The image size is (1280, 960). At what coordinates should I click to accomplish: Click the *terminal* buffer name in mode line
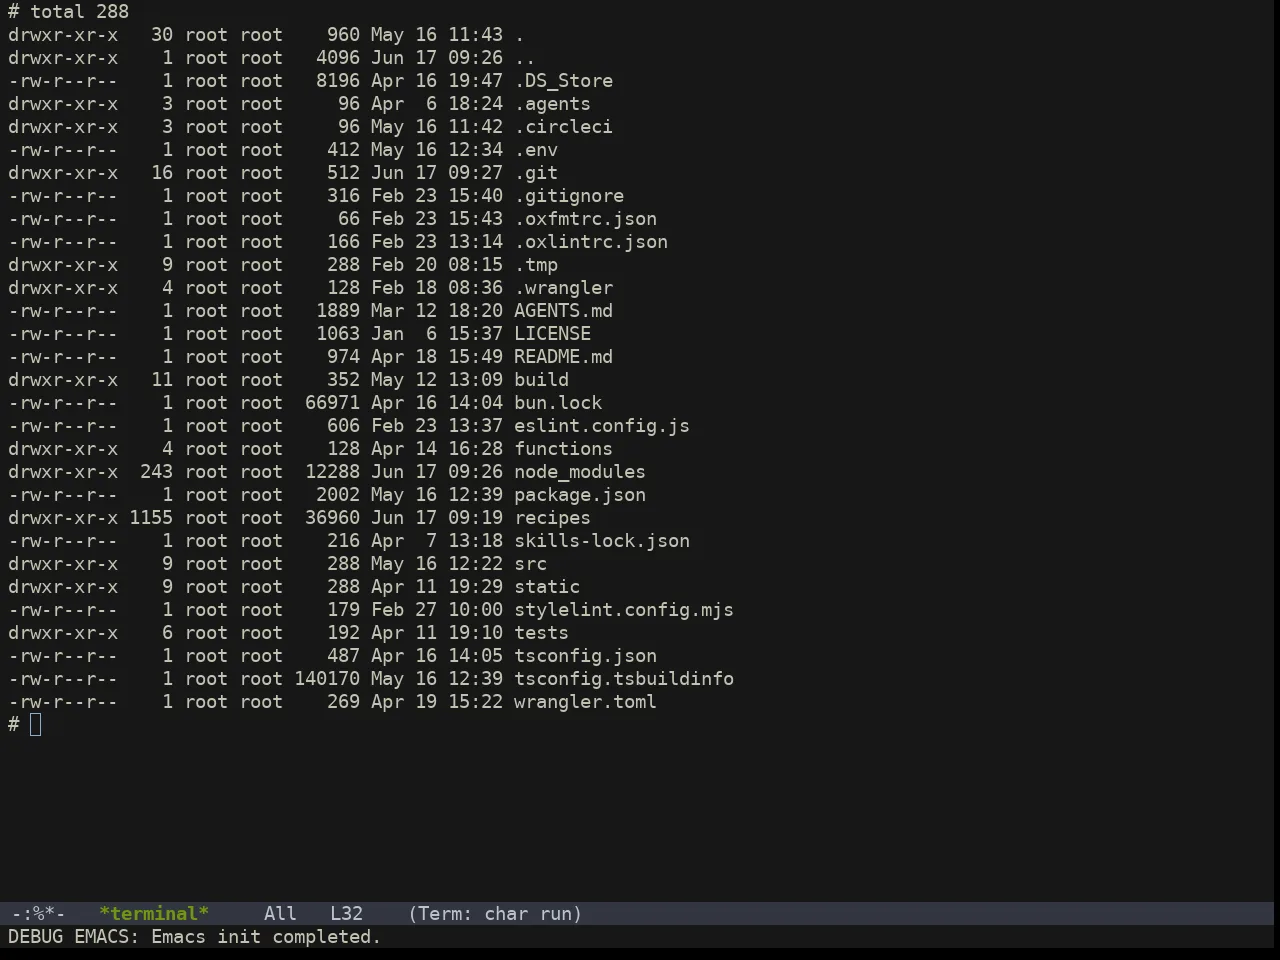pyautogui.click(x=154, y=914)
